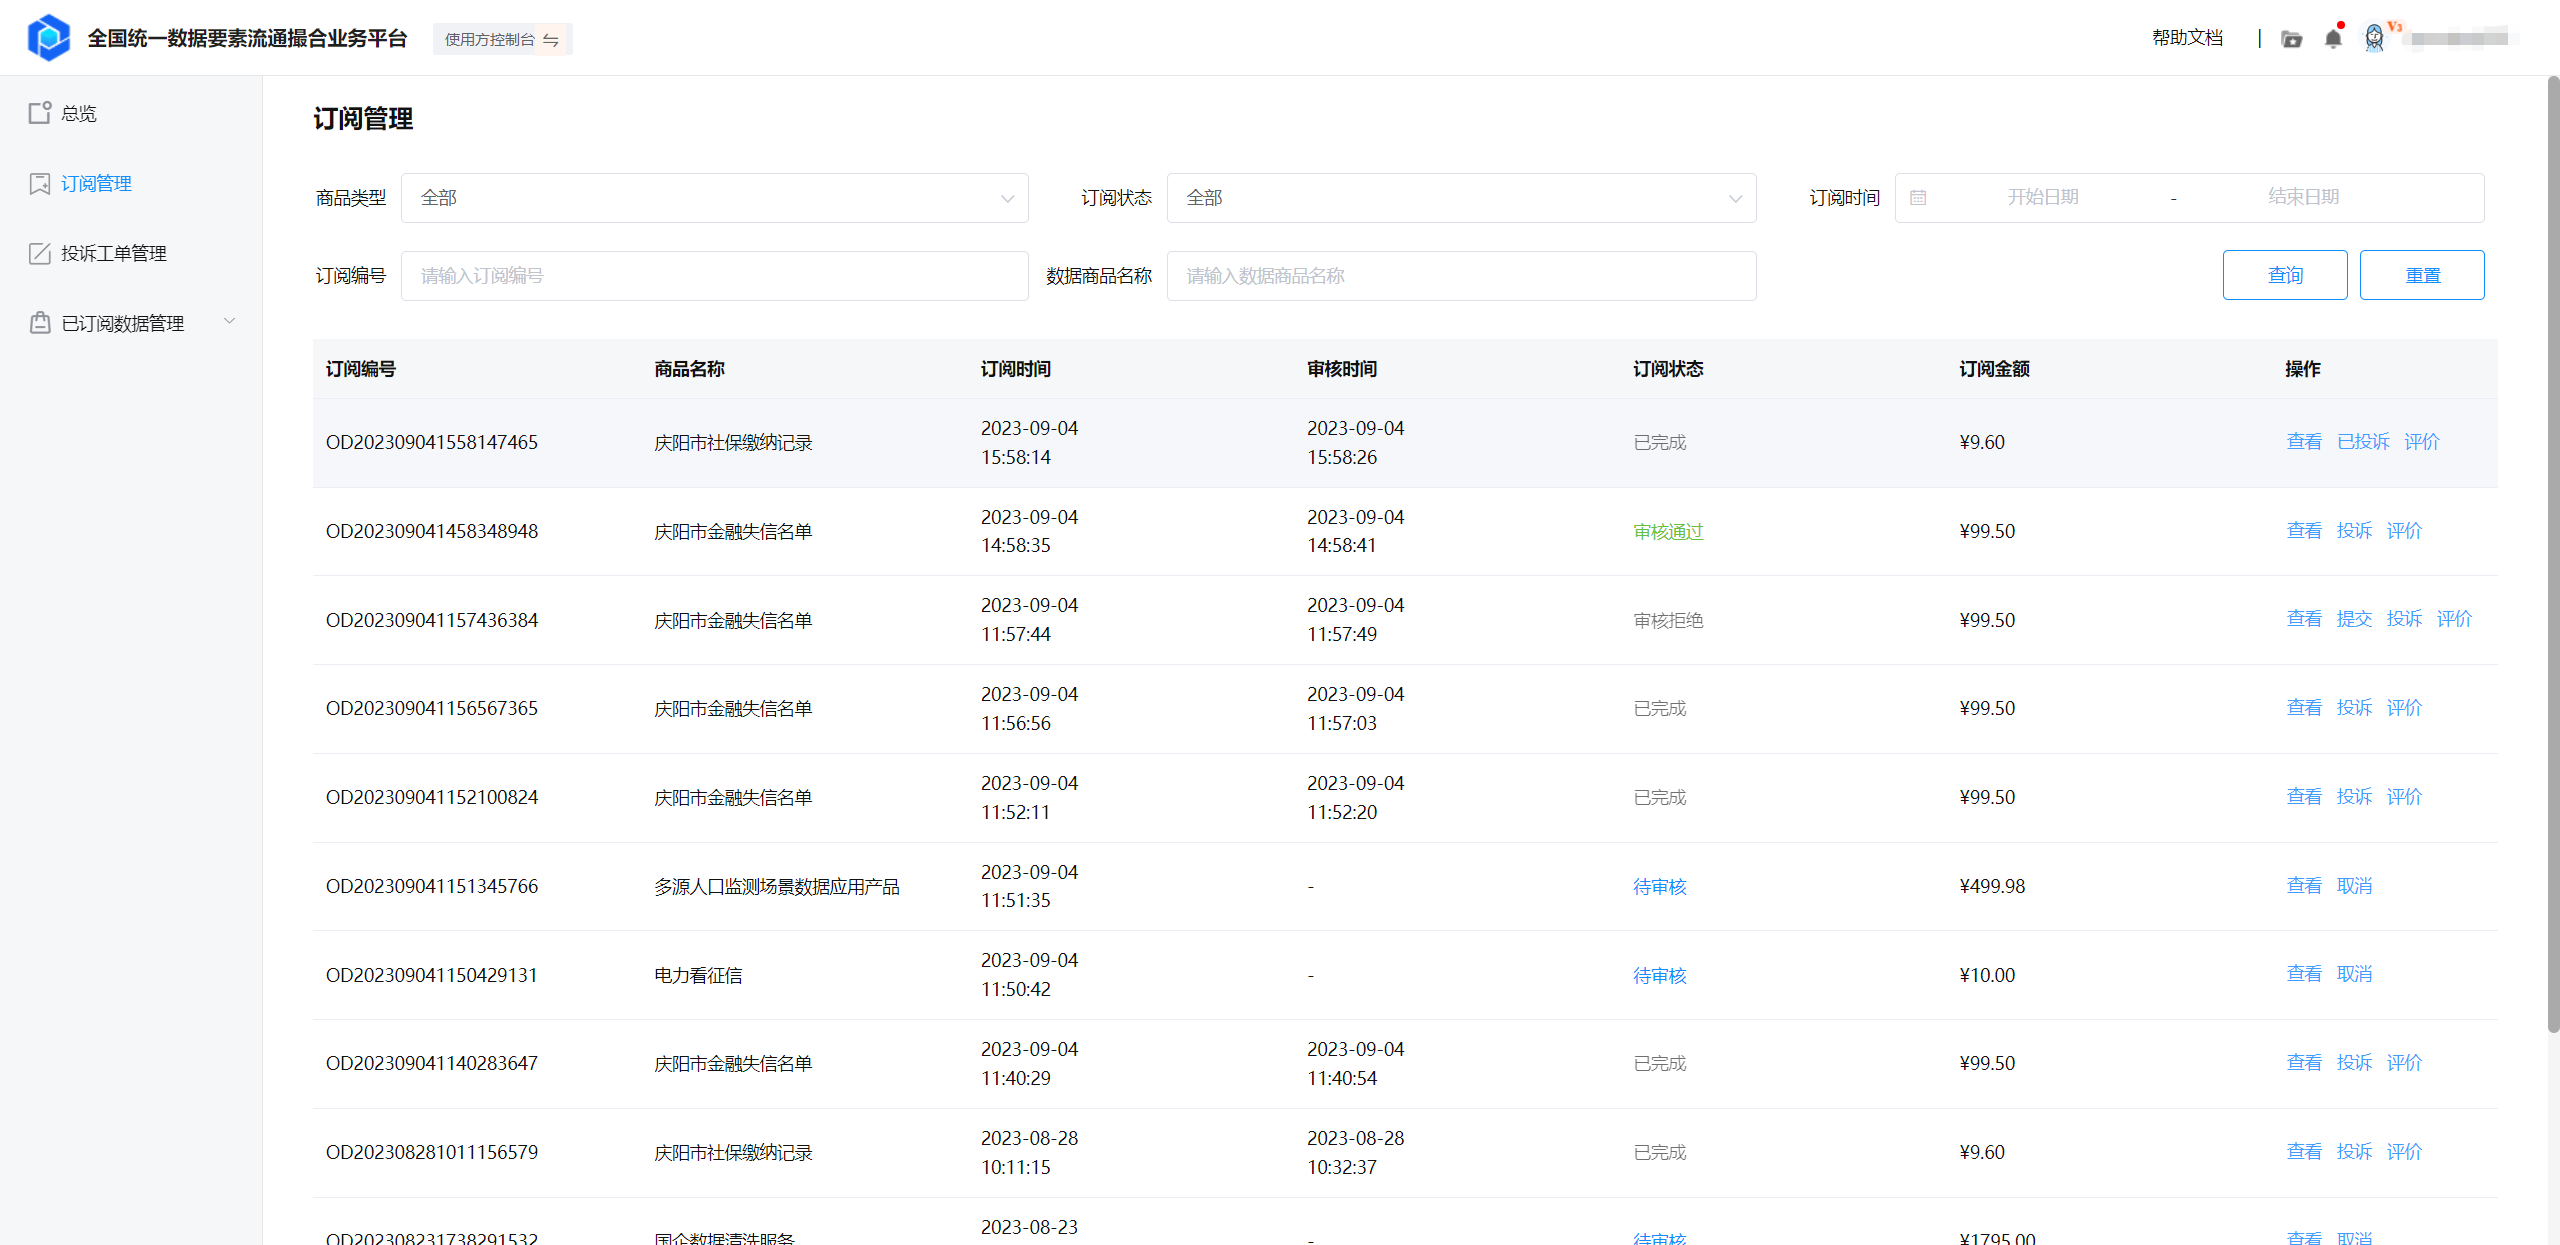The width and height of the screenshot is (2560, 1245).
Task: Open the 商品类型 dropdown
Action: 714,198
